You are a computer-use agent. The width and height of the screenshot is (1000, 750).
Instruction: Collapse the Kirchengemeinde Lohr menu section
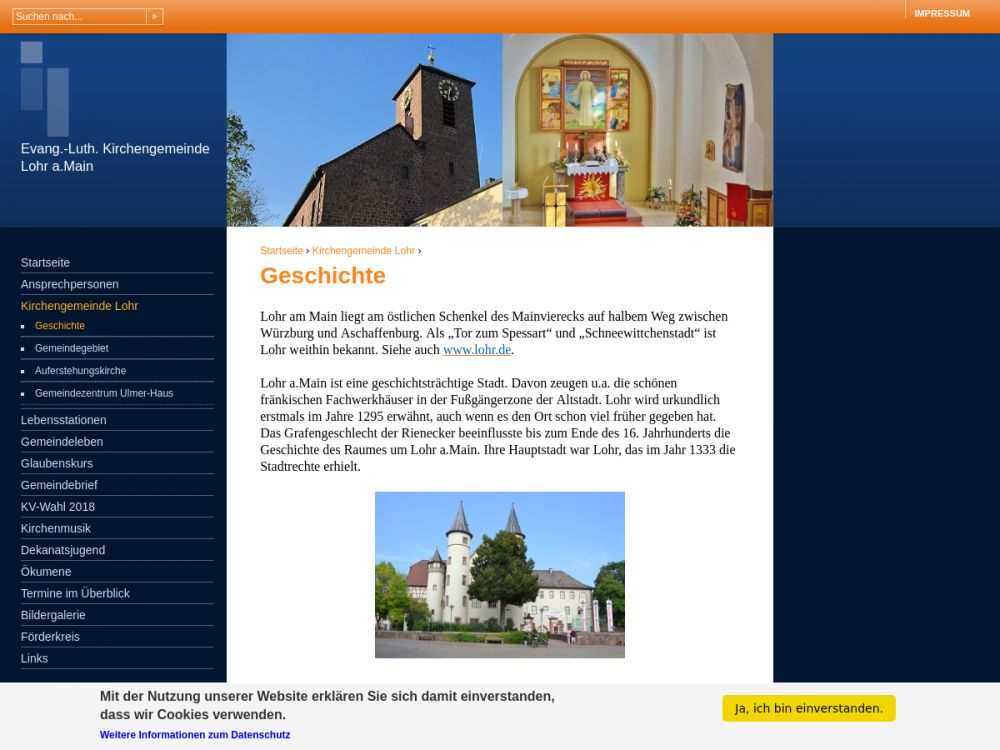click(79, 306)
